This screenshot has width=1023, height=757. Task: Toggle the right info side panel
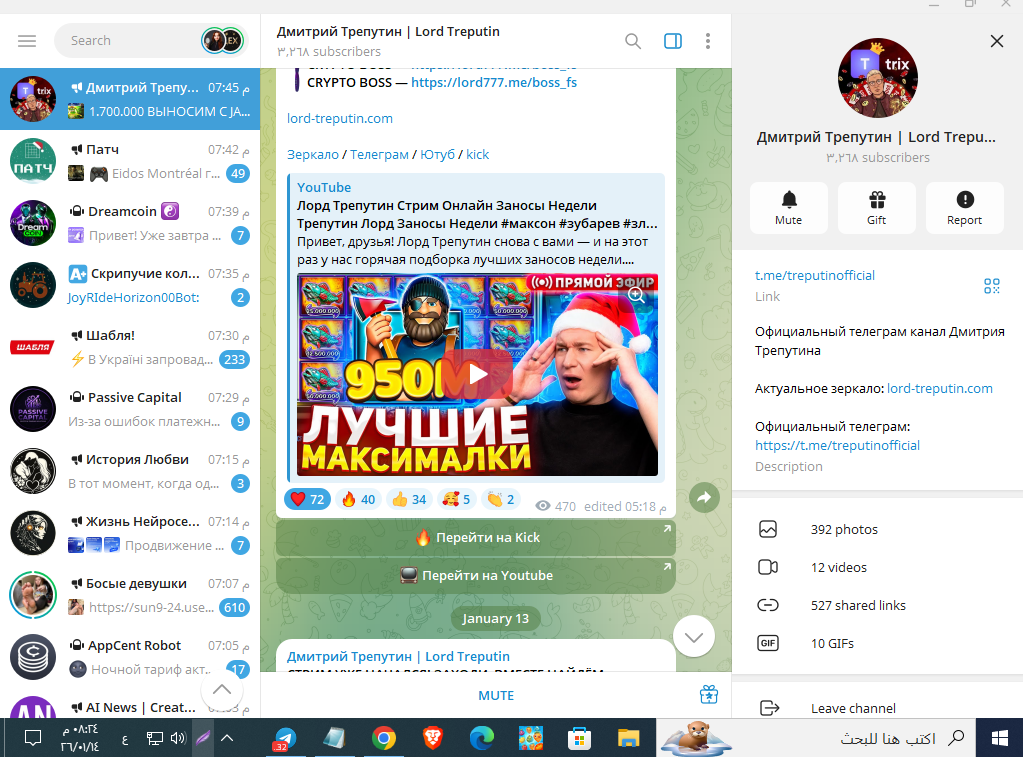673,41
